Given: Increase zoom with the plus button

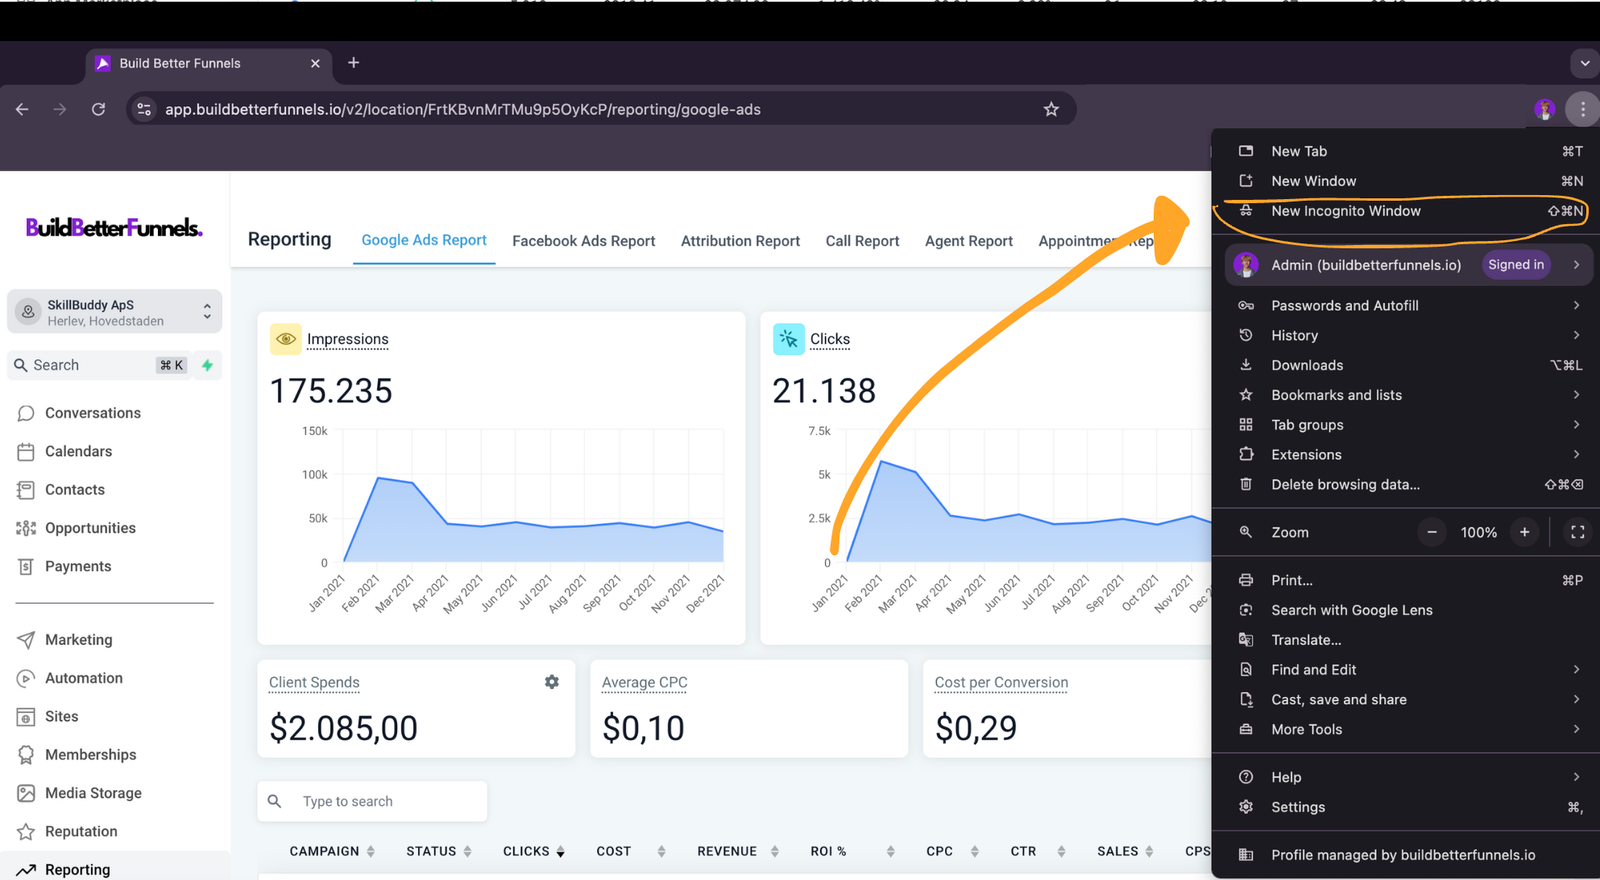Looking at the screenshot, I should tap(1524, 532).
